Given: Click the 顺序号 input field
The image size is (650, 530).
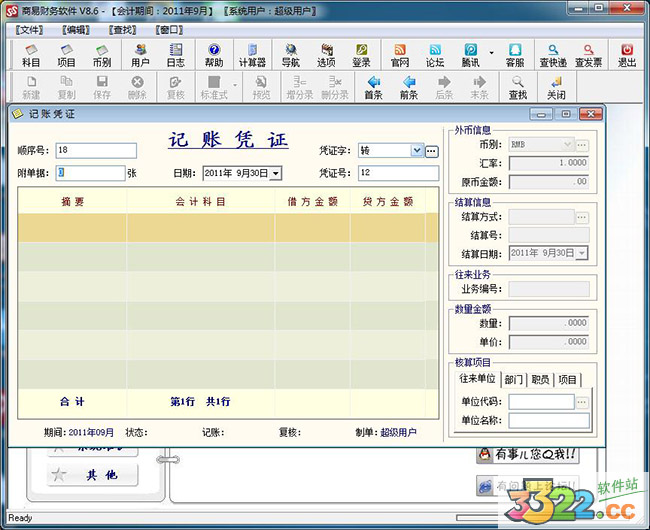Looking at the screenshot, I should tap(96, 150).
